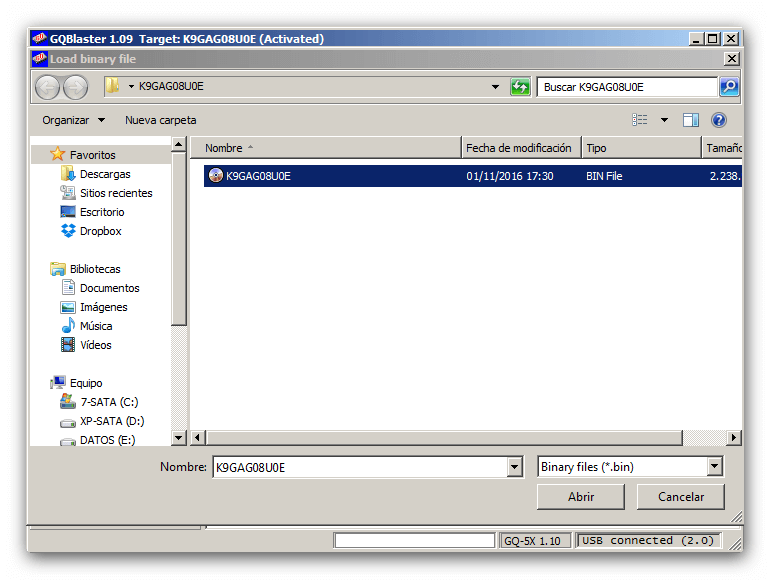This screenshot has height=580, width=771.
Task: Toggle the preview pane icon
Action: pos(691,120)
